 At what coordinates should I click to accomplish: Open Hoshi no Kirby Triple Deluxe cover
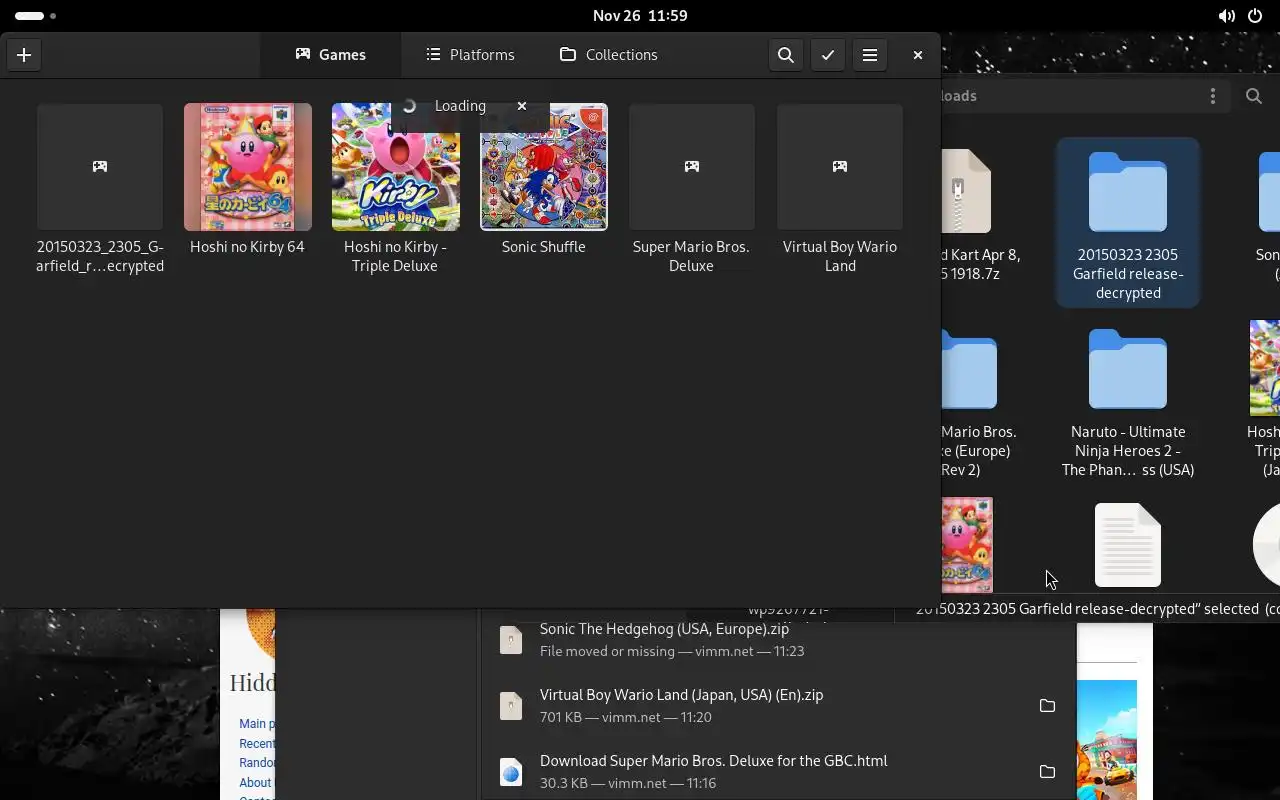click(x=395, y=167)
